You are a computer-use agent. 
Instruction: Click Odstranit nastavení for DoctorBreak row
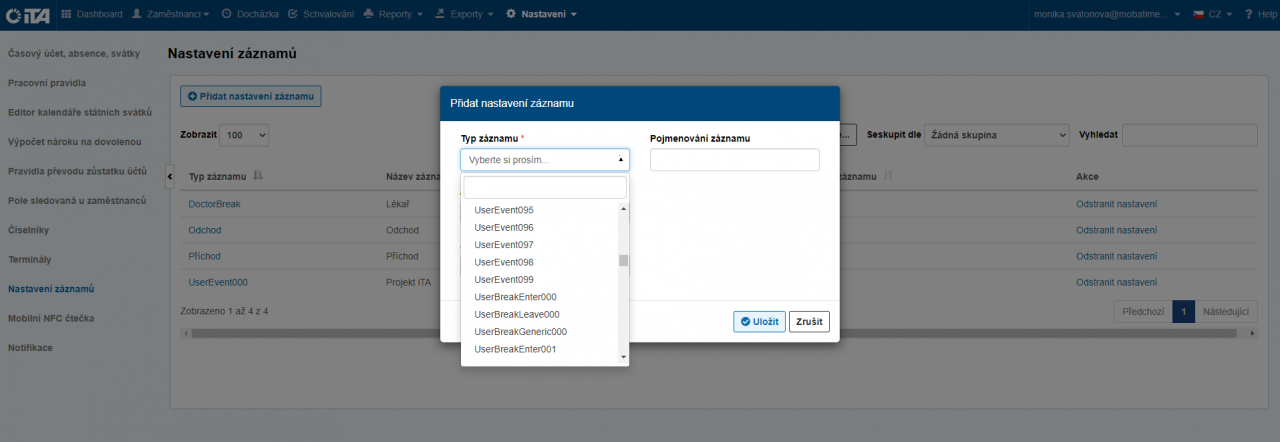click(1116, 204)
